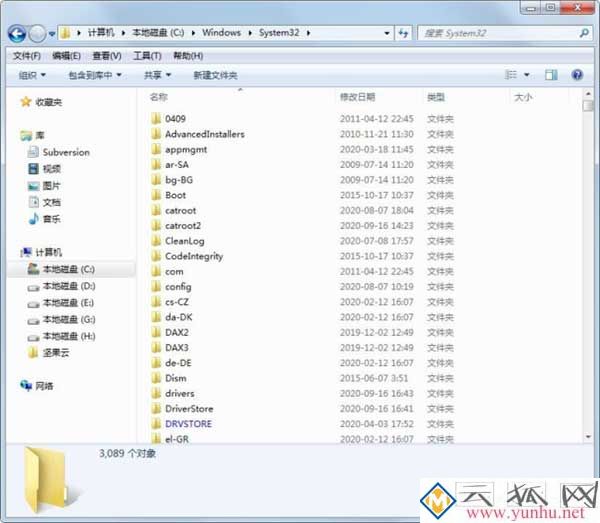The height and width of the screenshot is (523, 600).
Task: Click the appmgmt folder icon
Action: pyautogui.click(x=156, y=149)
